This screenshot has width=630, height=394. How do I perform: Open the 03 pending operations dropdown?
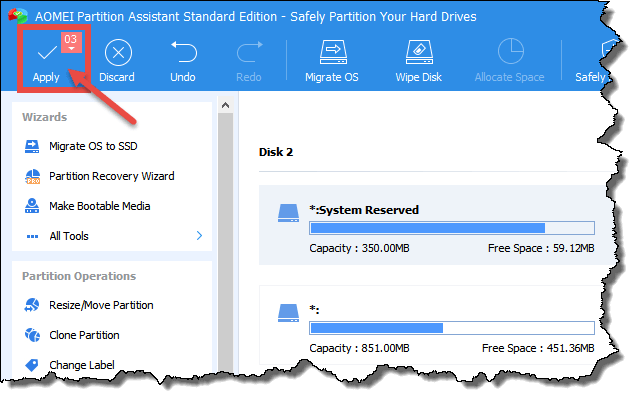pyautogui.click(x=71, y=43)
